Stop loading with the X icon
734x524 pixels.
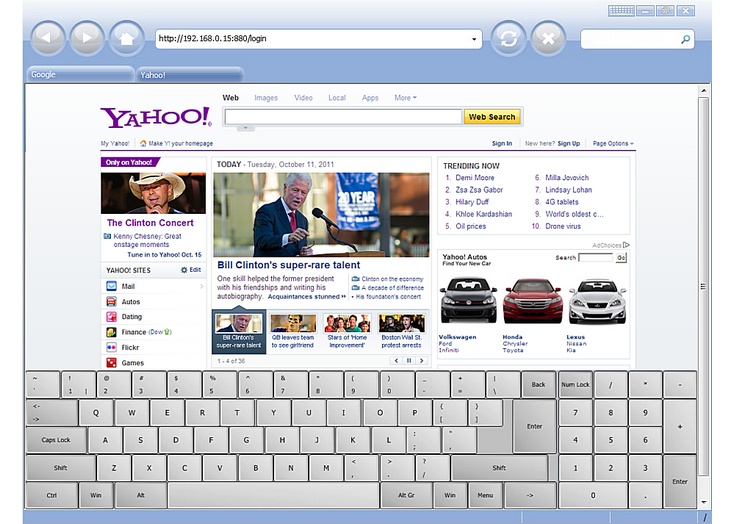coord(548,38)
